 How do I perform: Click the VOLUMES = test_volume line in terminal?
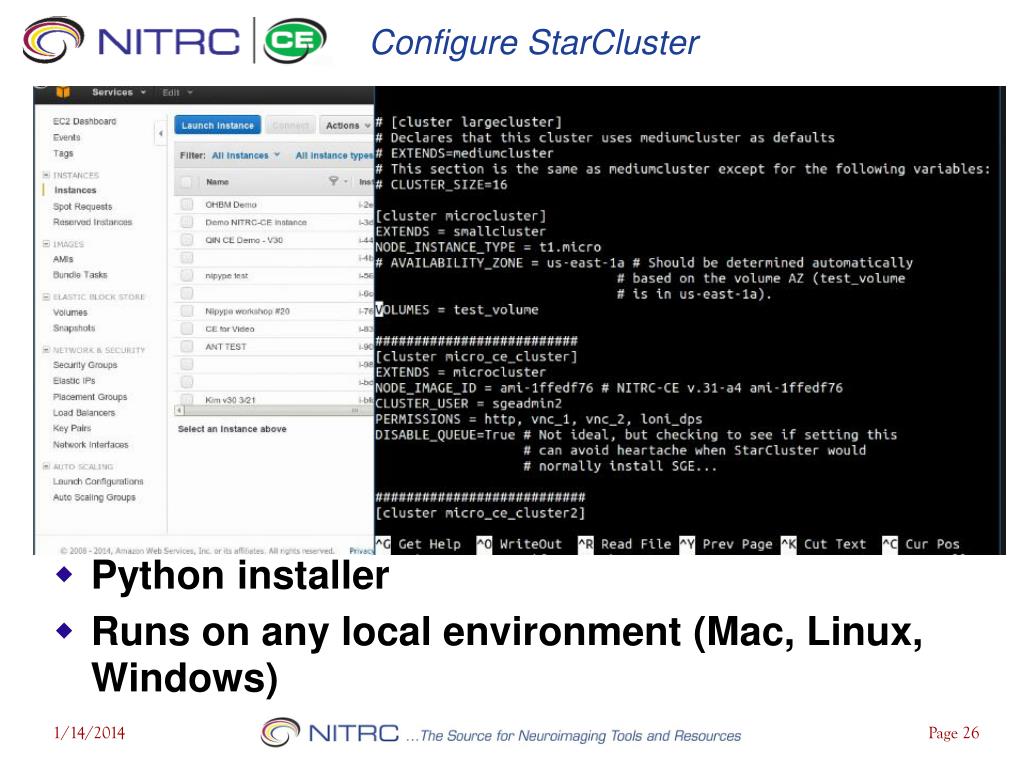click(x=457, y=310)
